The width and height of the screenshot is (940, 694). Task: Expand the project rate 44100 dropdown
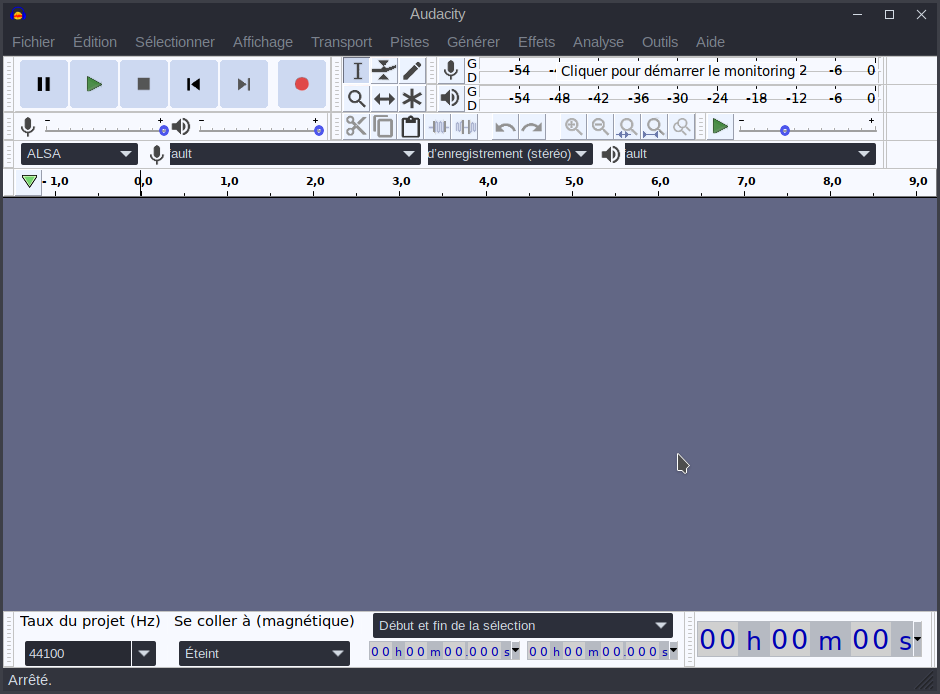(x=144, y=653)
